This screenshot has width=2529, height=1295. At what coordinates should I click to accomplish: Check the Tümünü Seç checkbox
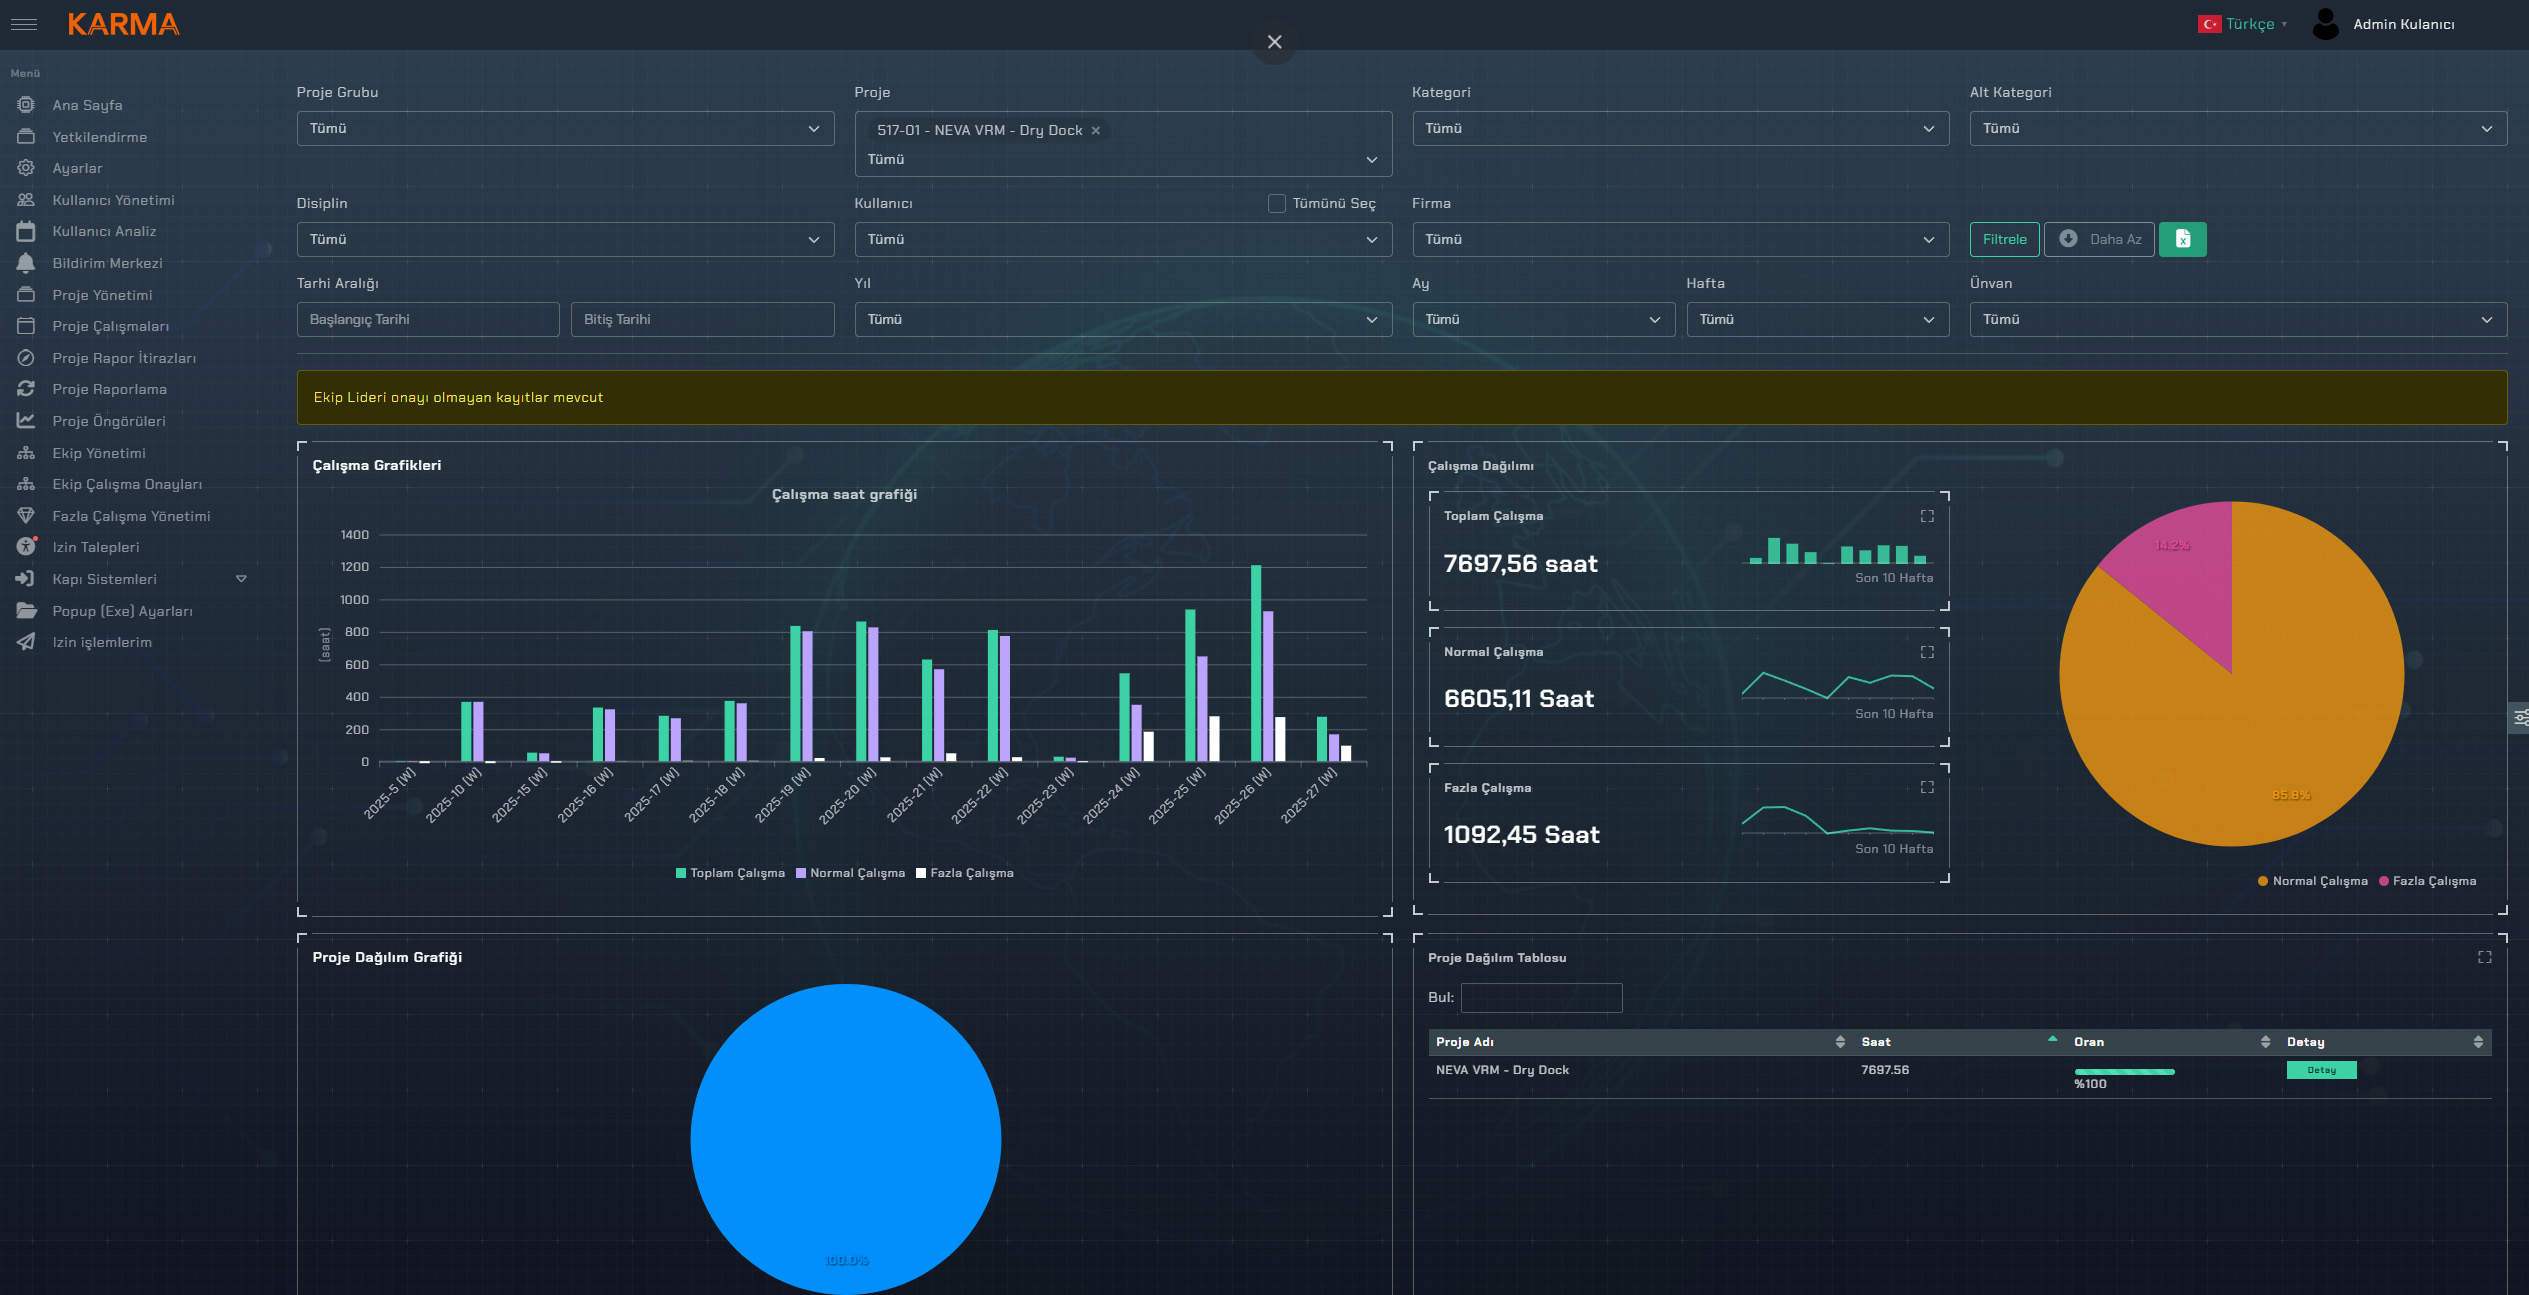click(1276, 204)
